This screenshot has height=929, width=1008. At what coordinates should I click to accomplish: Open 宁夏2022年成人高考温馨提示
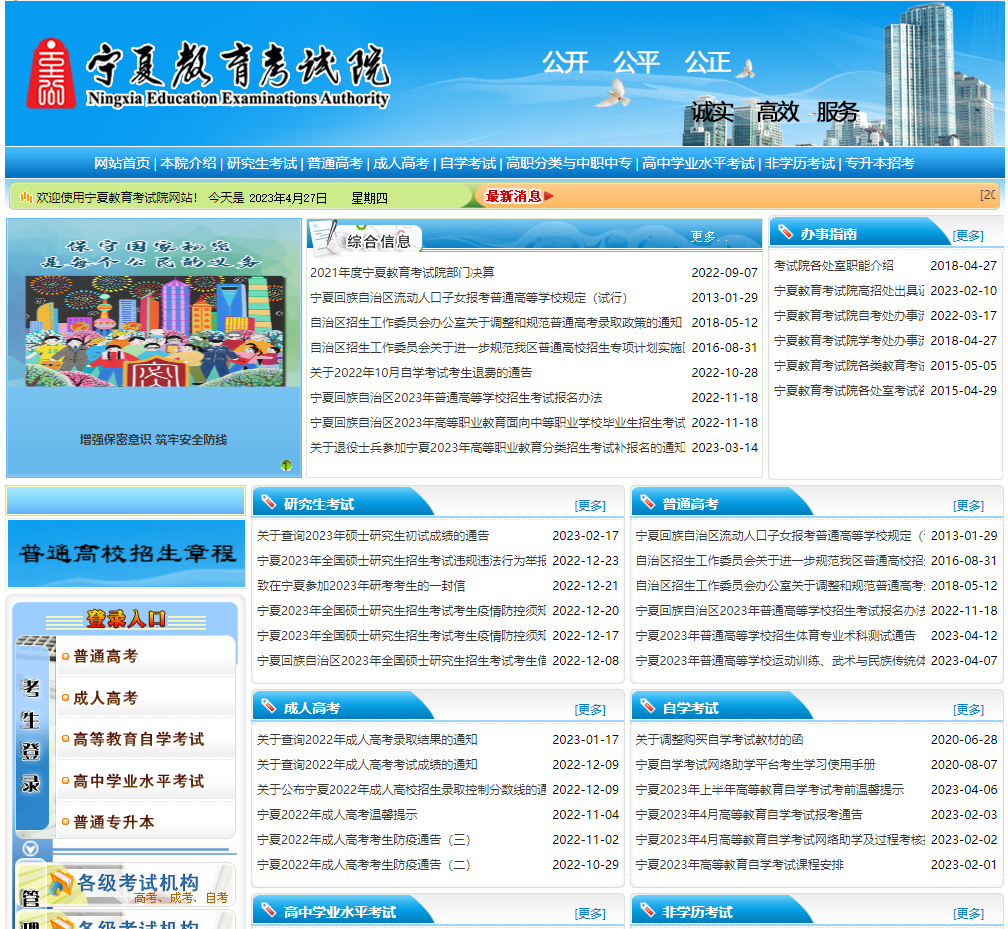(x=337, y=815)
